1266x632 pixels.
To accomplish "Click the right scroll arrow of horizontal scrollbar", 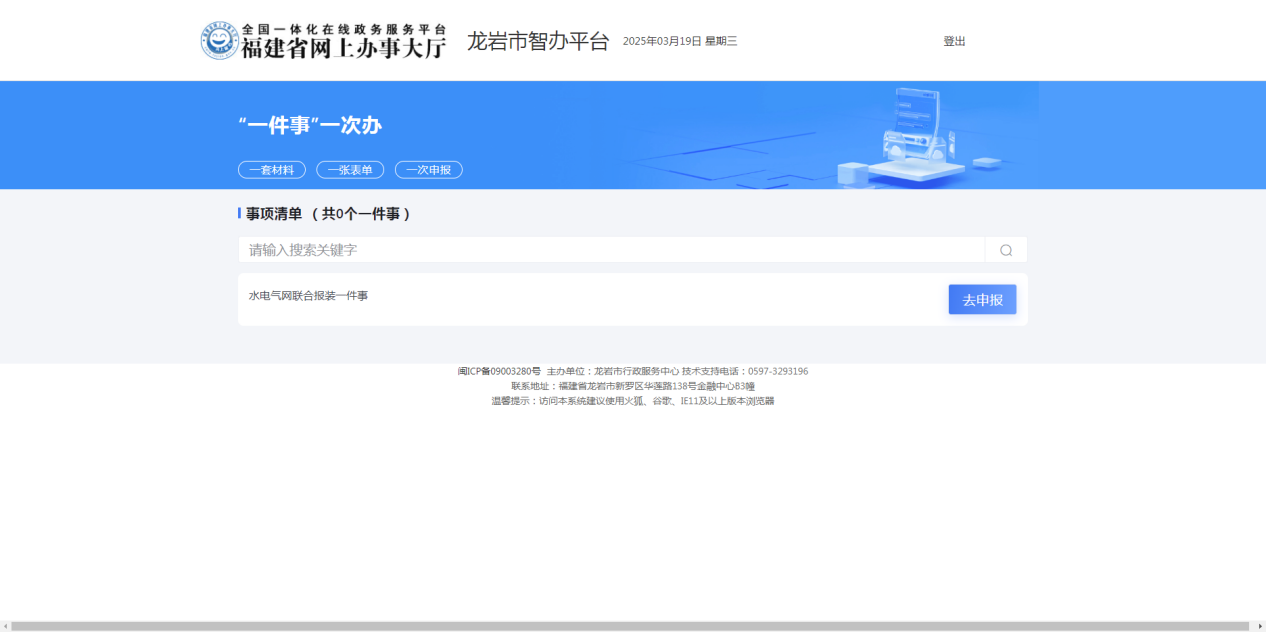I will (x=1260, y=626).
